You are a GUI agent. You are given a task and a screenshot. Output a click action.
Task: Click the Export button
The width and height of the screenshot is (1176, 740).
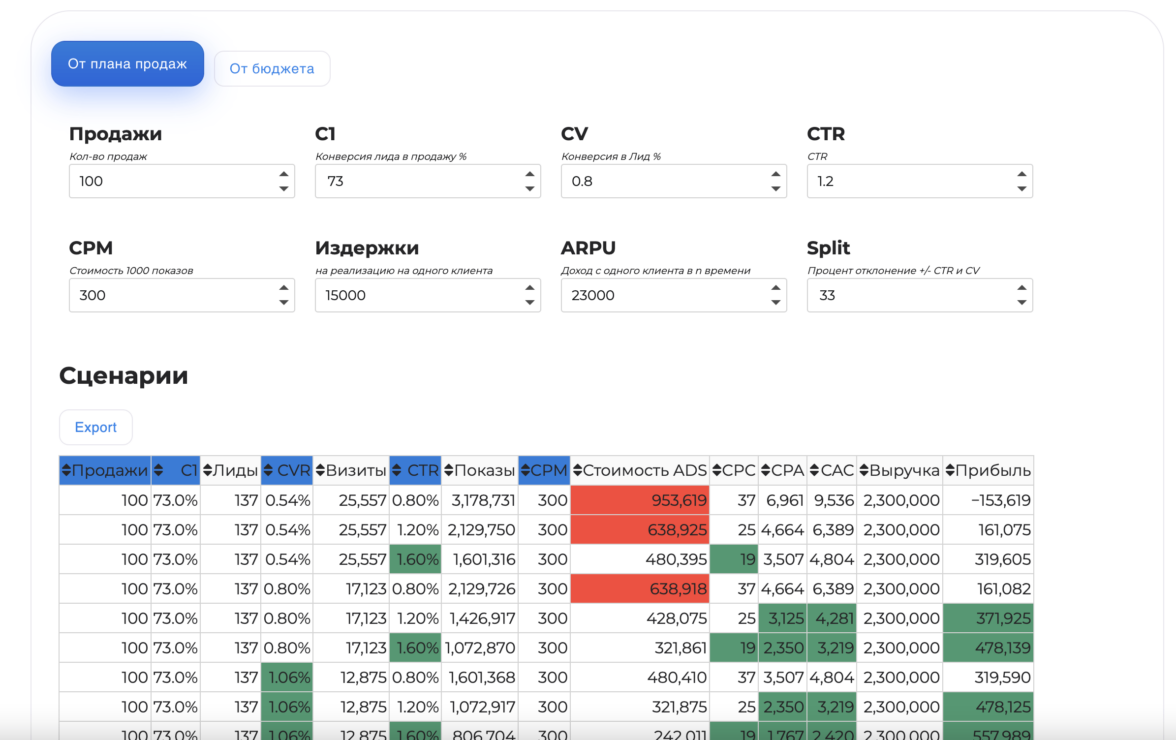[96, 427]
